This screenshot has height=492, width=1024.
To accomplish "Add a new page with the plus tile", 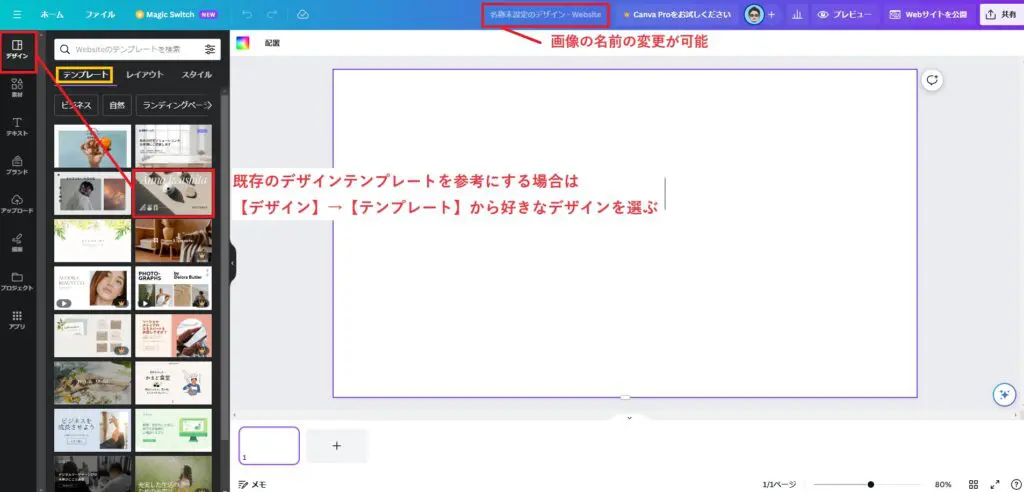I will [337, 446].
